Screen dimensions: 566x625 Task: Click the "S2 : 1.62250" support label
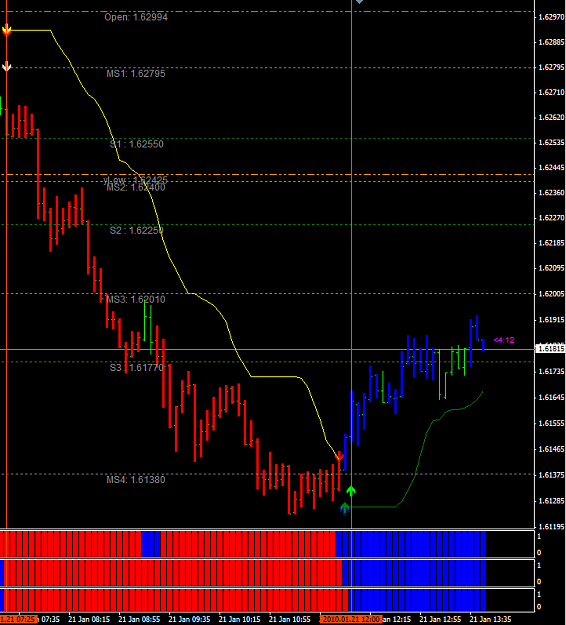click(x=136, y=230)
